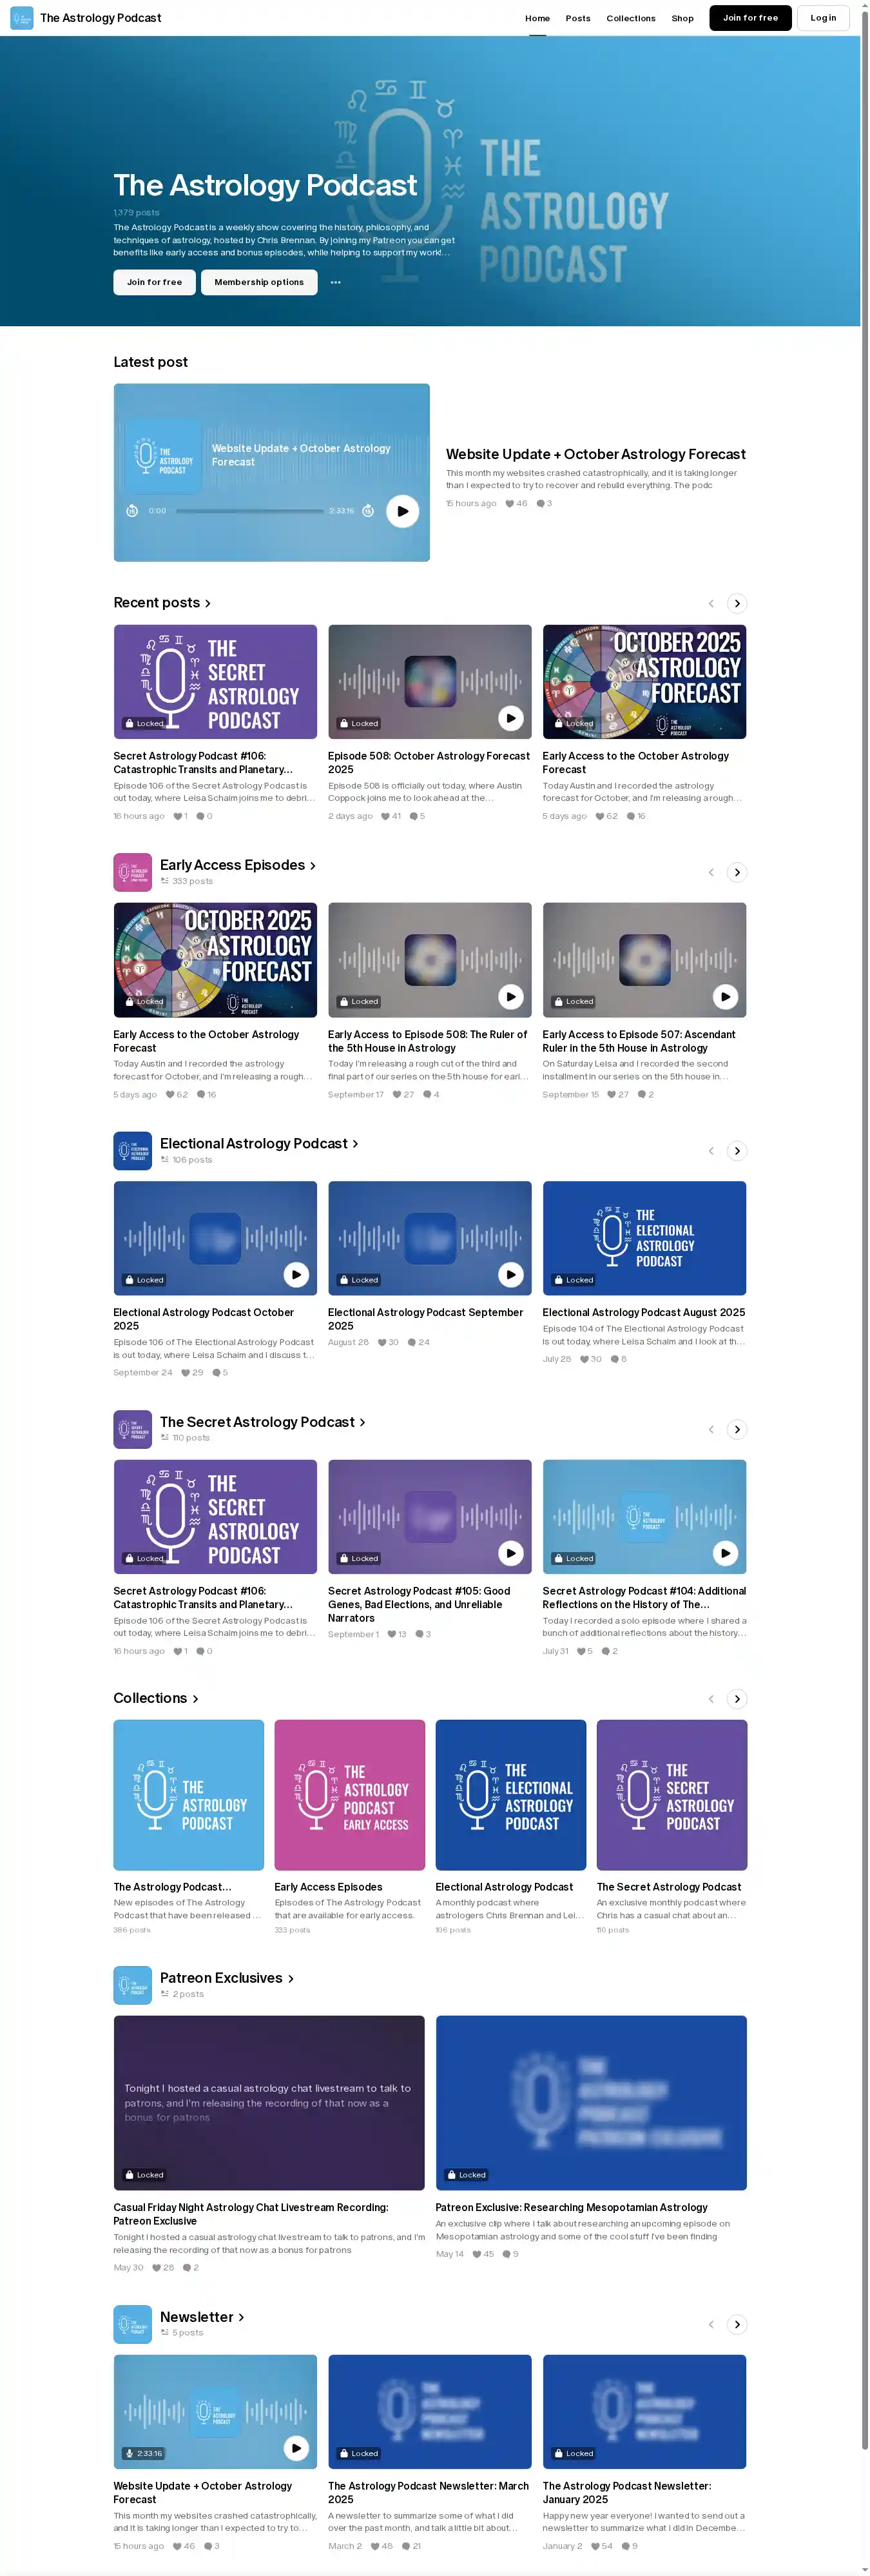This screenshot has width=870, height=2576.
Task: Expand the Collections section via heading chevron
Action: pos(196,1699)
